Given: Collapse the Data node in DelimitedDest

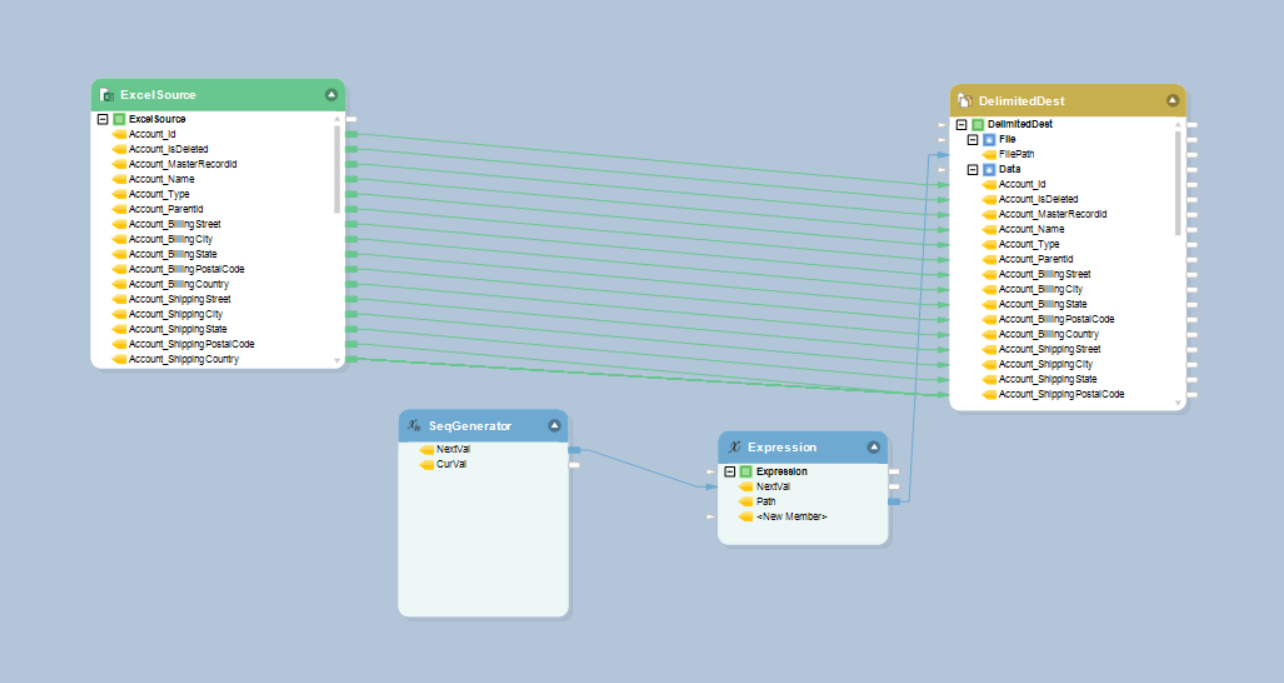Looking at the screenshot, I should click(x=973, y=169).
